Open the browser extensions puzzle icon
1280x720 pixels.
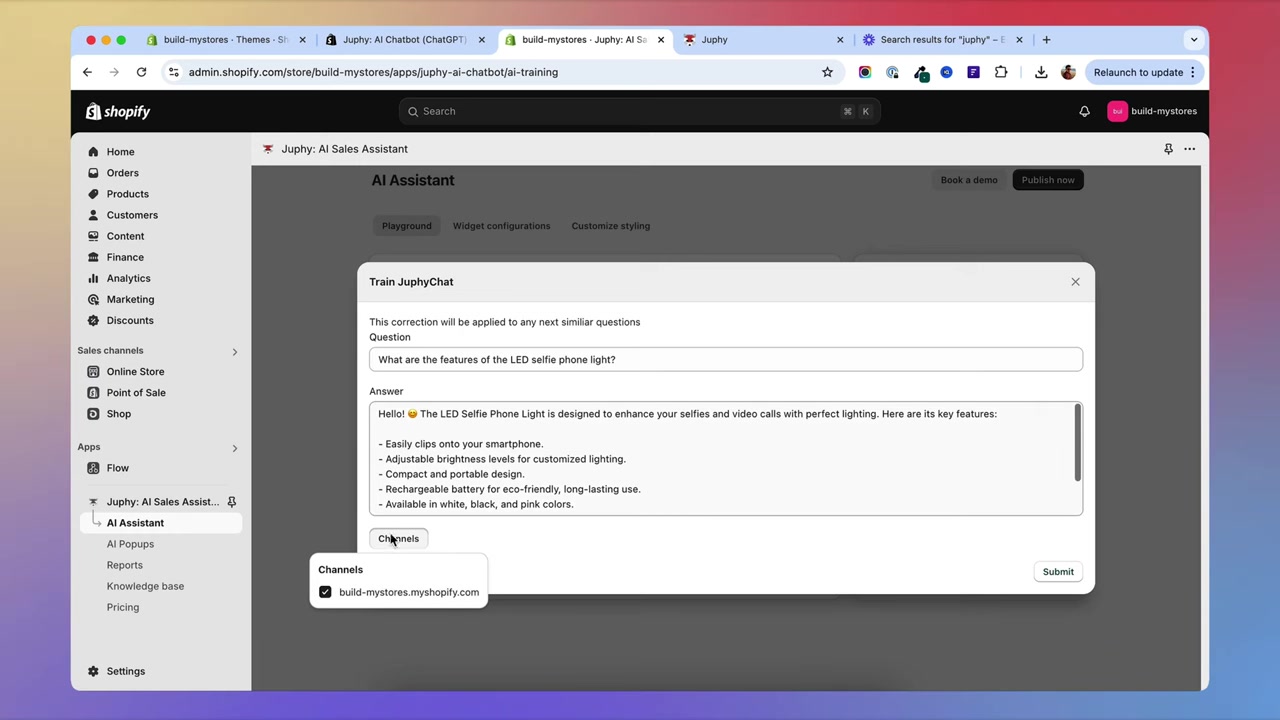(x=1001, y=72)
